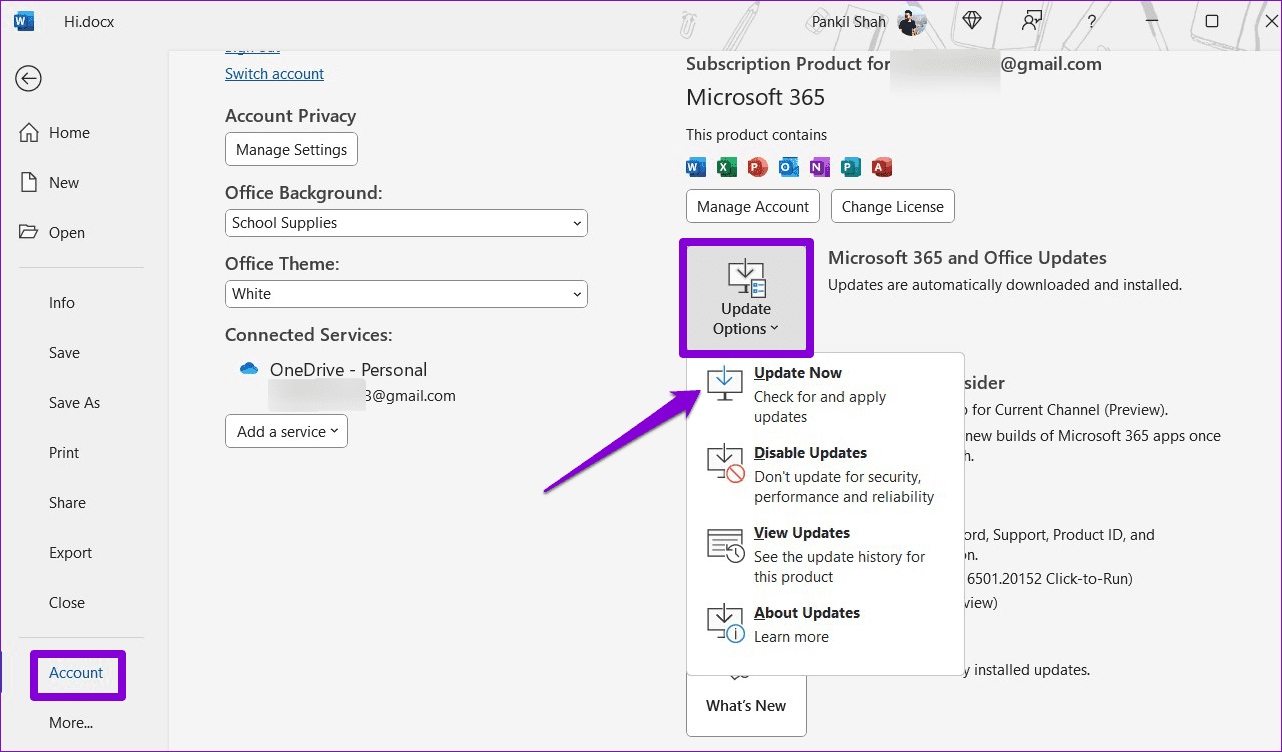
Task: Open the Office Background dropdown
Action: tap(406, 223)
